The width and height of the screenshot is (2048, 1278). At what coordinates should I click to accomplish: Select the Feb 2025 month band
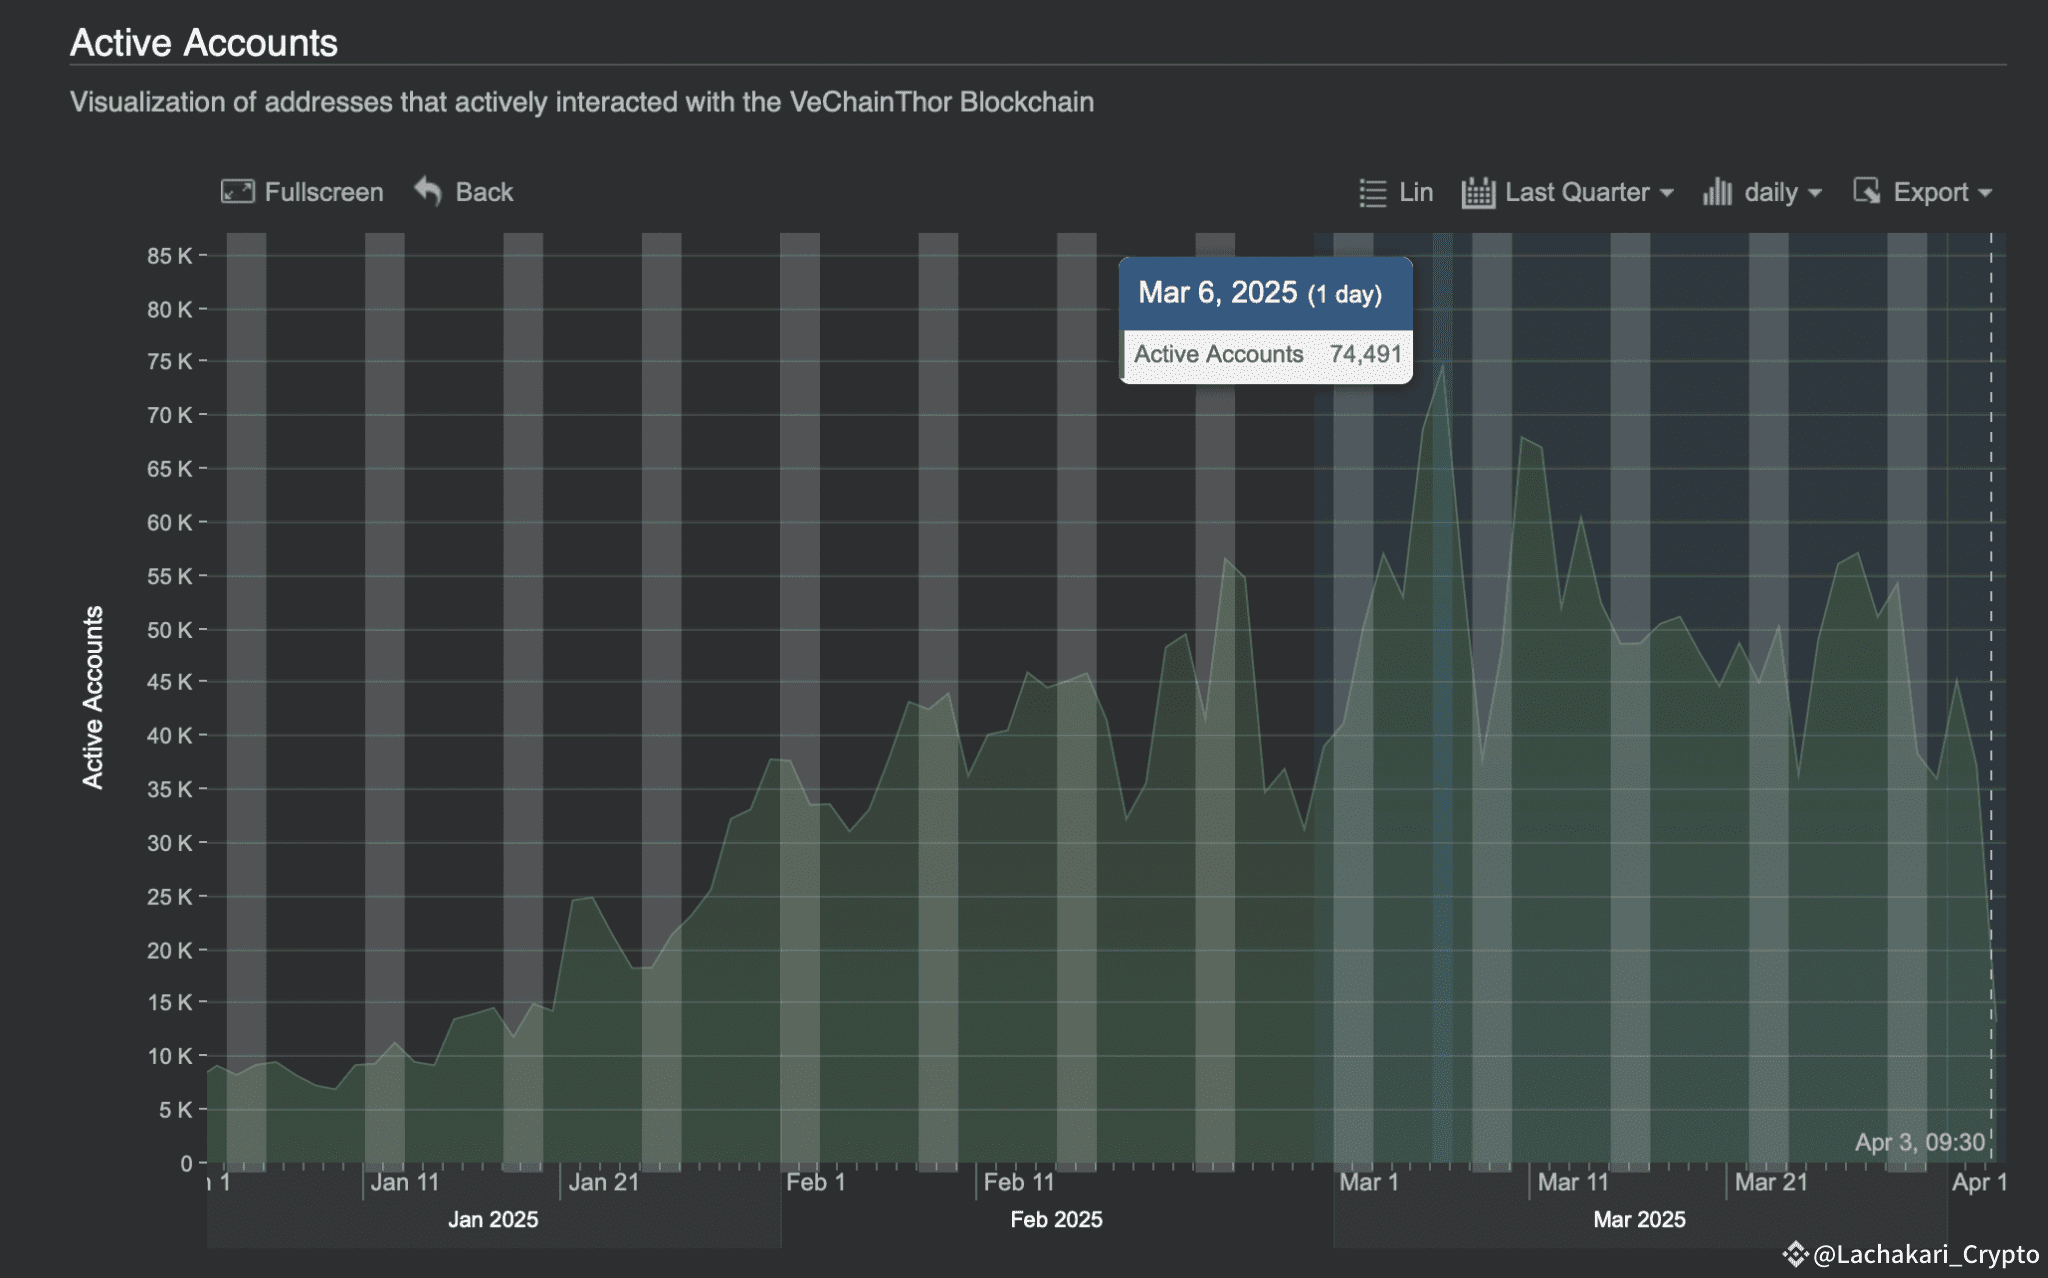tap(1056, 1220)
